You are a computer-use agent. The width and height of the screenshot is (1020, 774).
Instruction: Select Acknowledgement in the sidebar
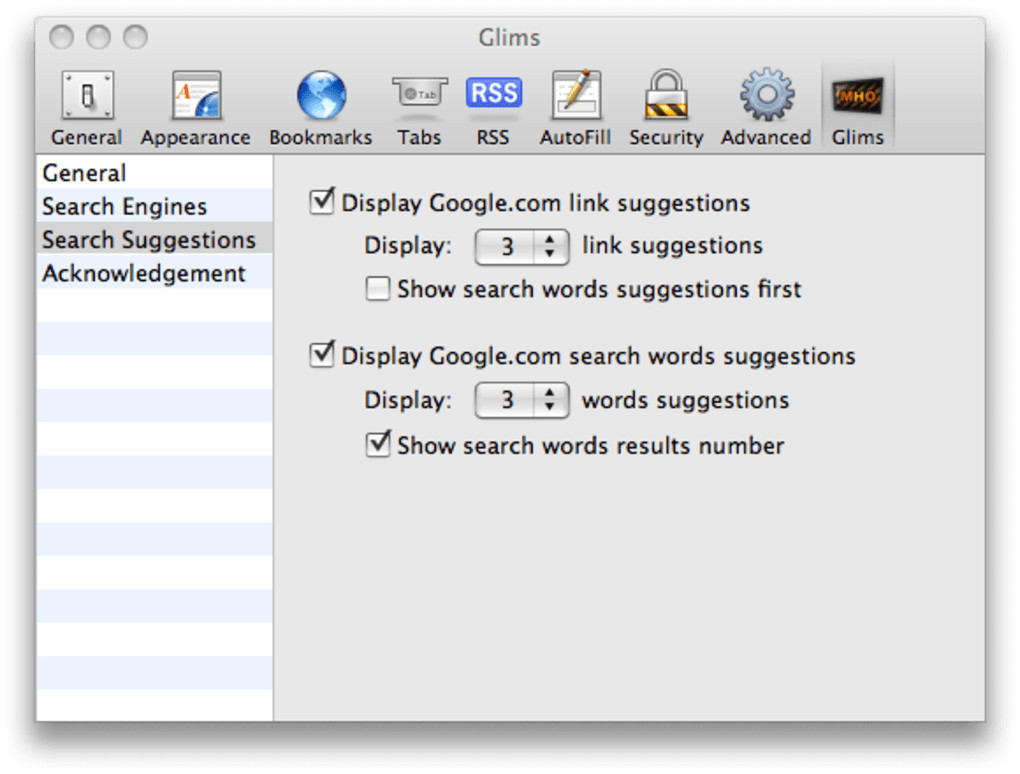144,274
